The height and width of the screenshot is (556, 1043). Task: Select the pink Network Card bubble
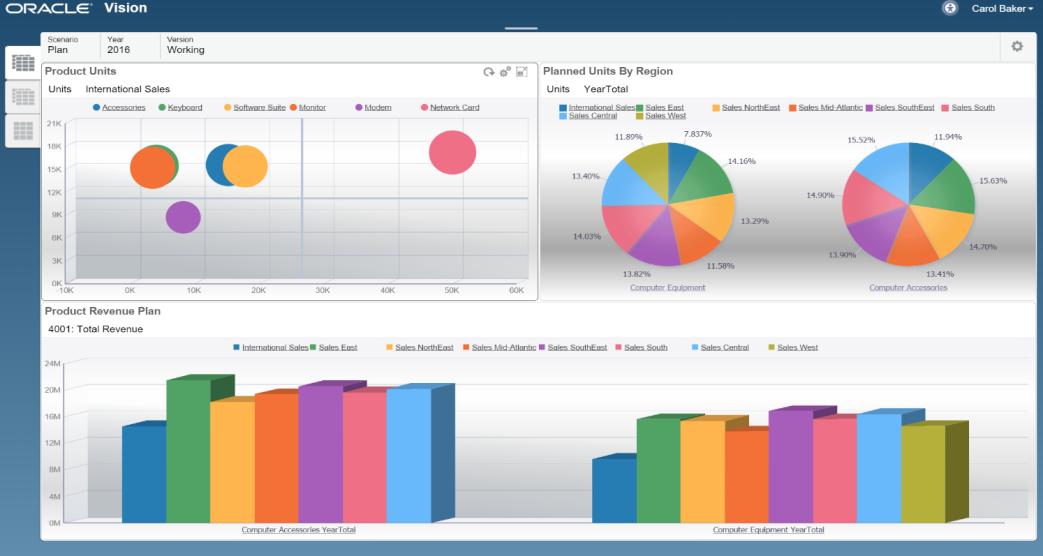452,152
